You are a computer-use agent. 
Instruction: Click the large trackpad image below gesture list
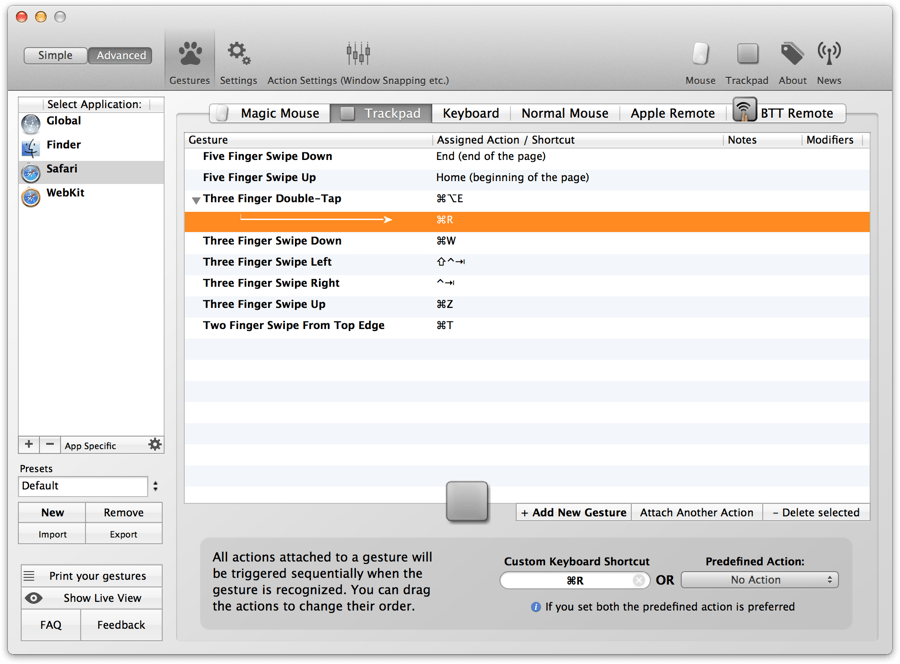coord(467,502)
